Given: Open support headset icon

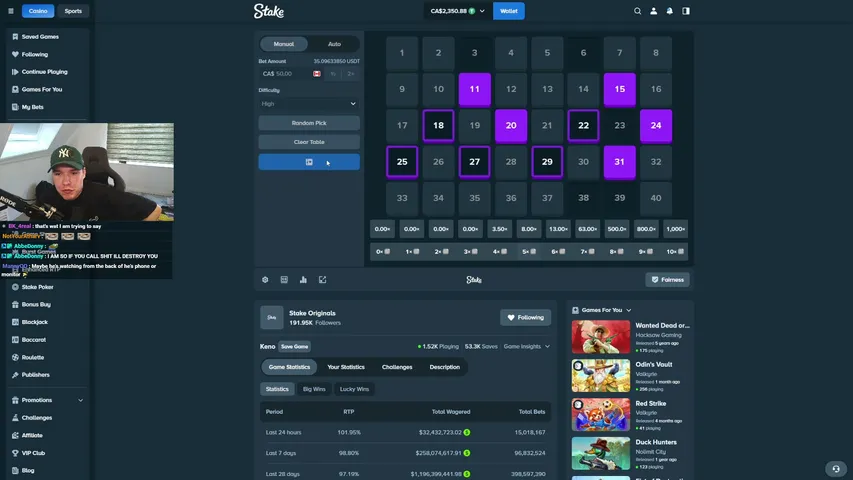Looking at the screenshot, I should 836,469.
